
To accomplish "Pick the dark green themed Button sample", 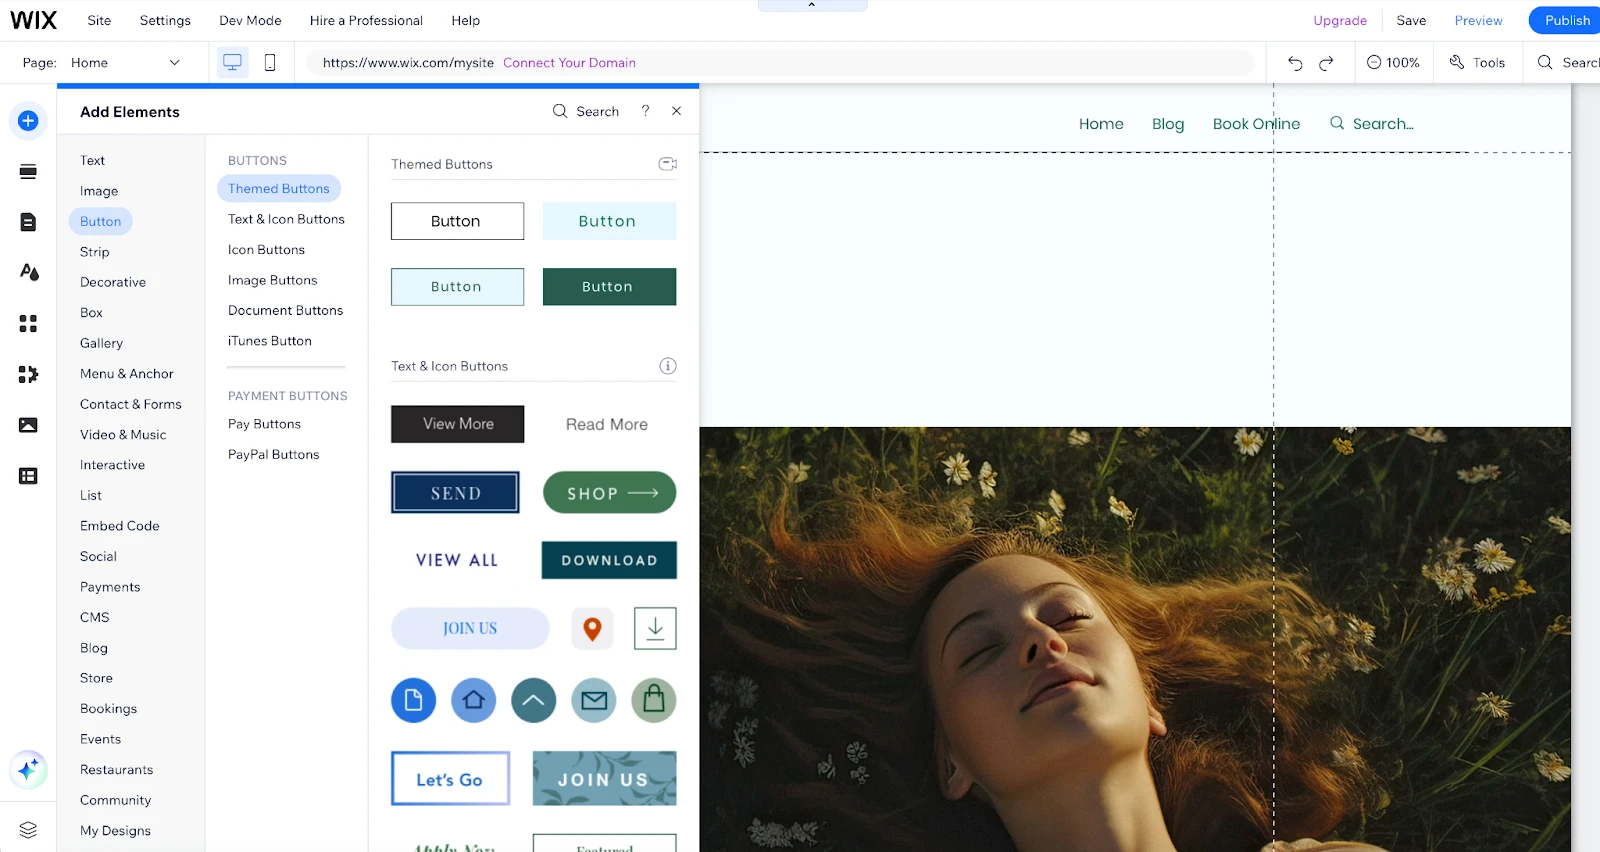I will click(x=609, y=287).
